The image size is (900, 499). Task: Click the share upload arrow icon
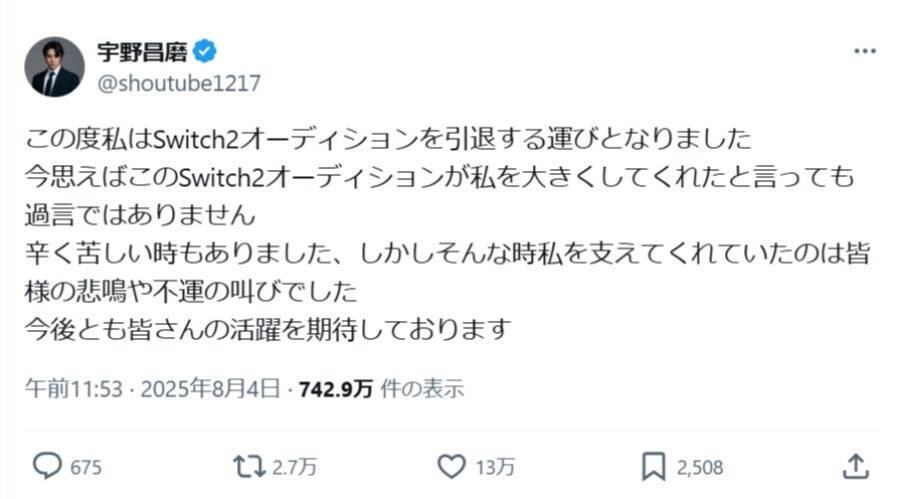[x=855, y=465]
